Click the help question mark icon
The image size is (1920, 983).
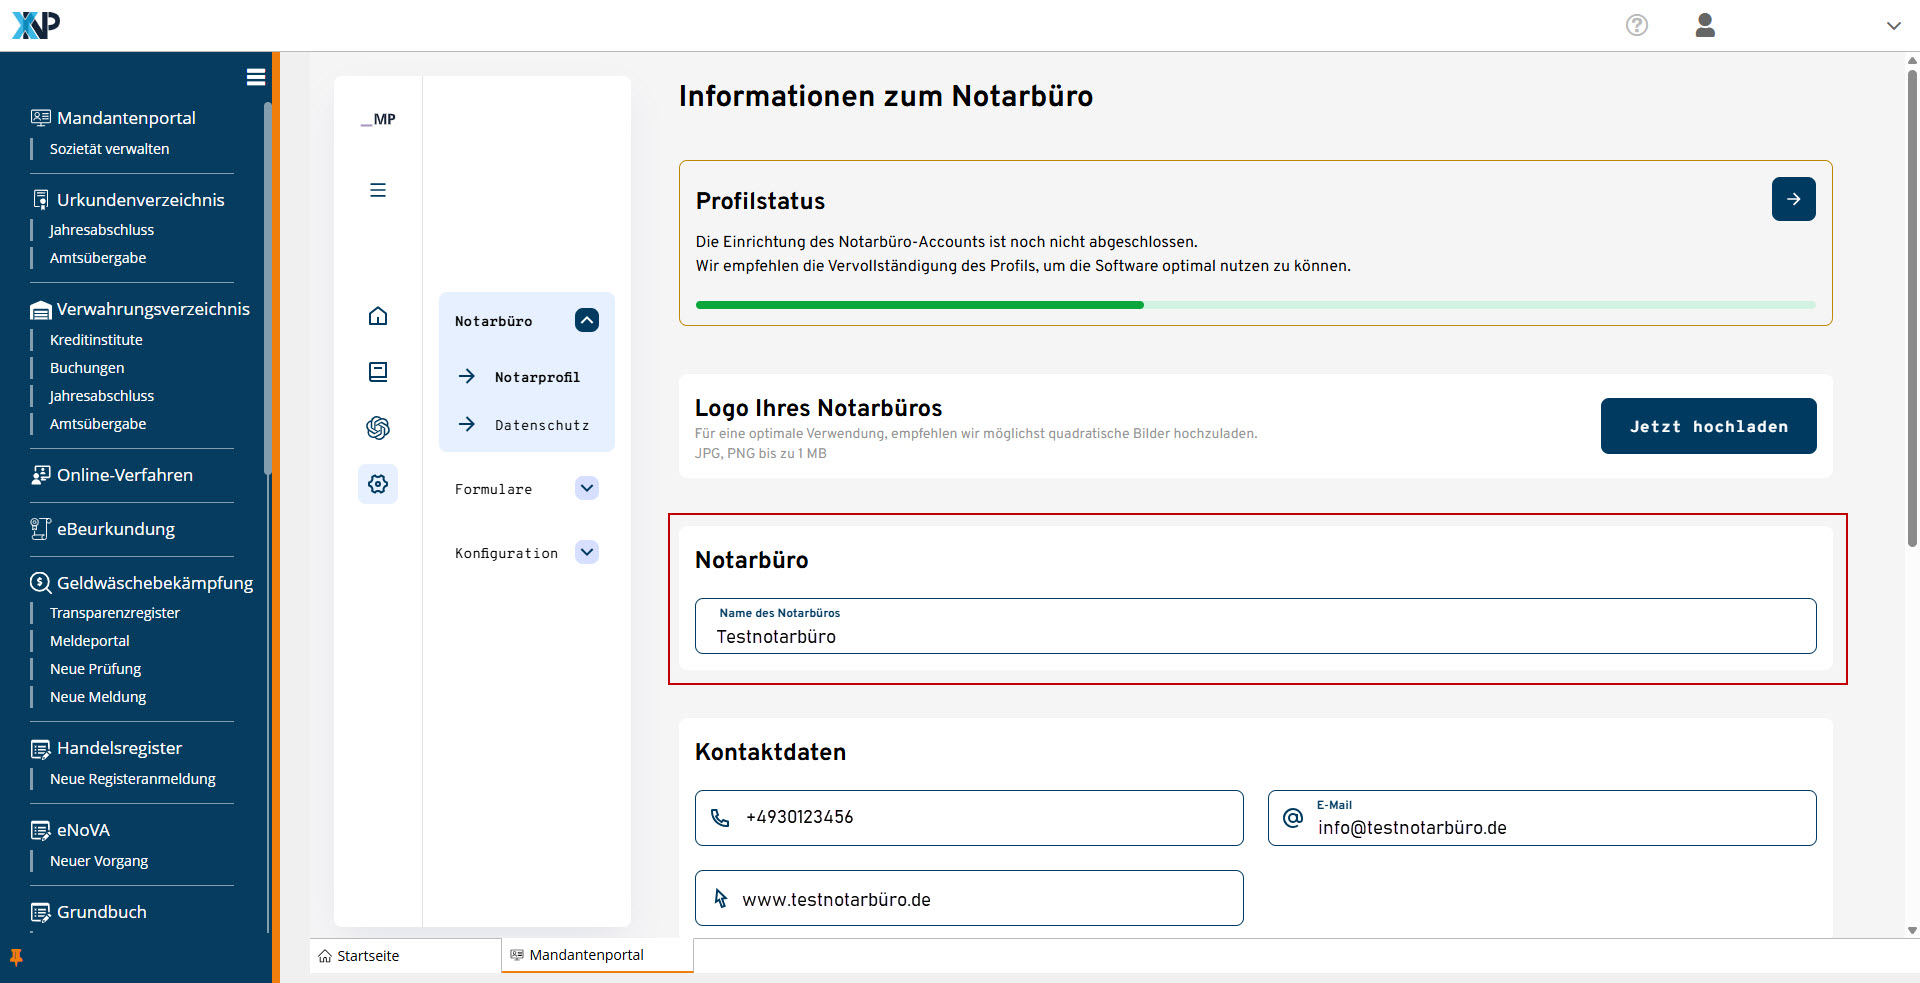pyautogui.click(x=1636, y=25)
